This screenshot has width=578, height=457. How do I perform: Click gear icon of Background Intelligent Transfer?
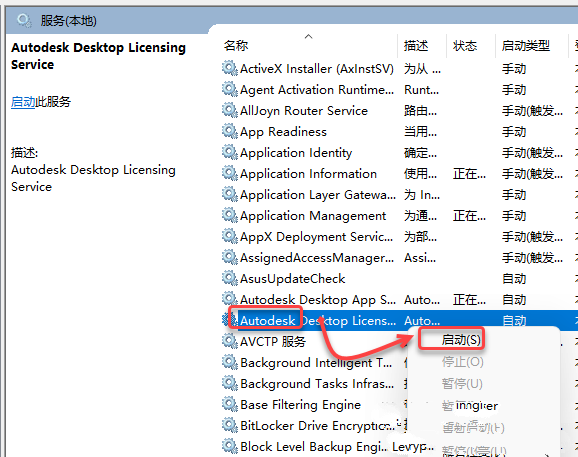pyautogui.click(x=229, y=363)
